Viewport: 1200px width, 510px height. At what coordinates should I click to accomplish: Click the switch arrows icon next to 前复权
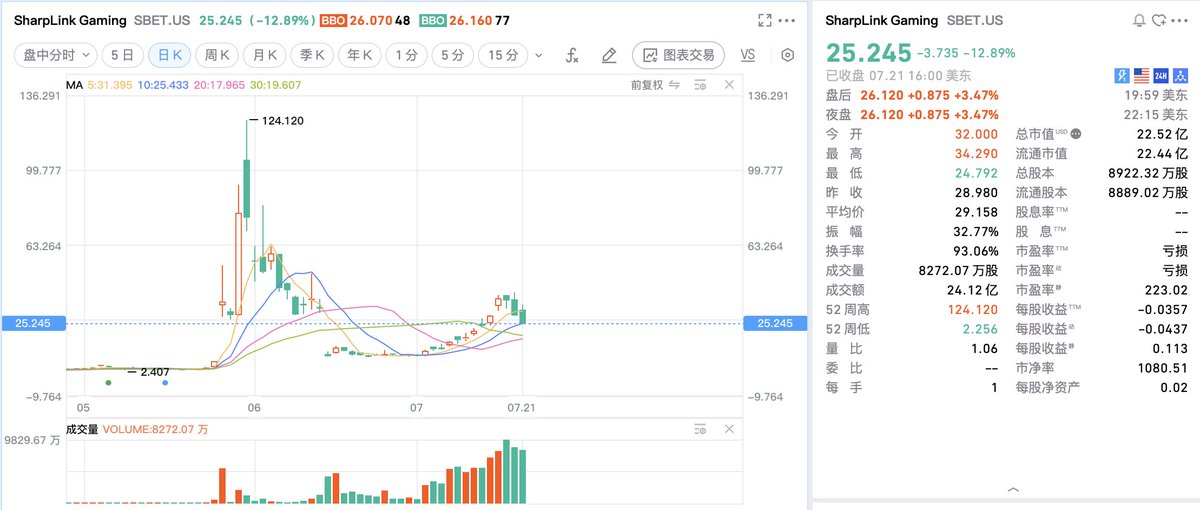coord(676,86)
